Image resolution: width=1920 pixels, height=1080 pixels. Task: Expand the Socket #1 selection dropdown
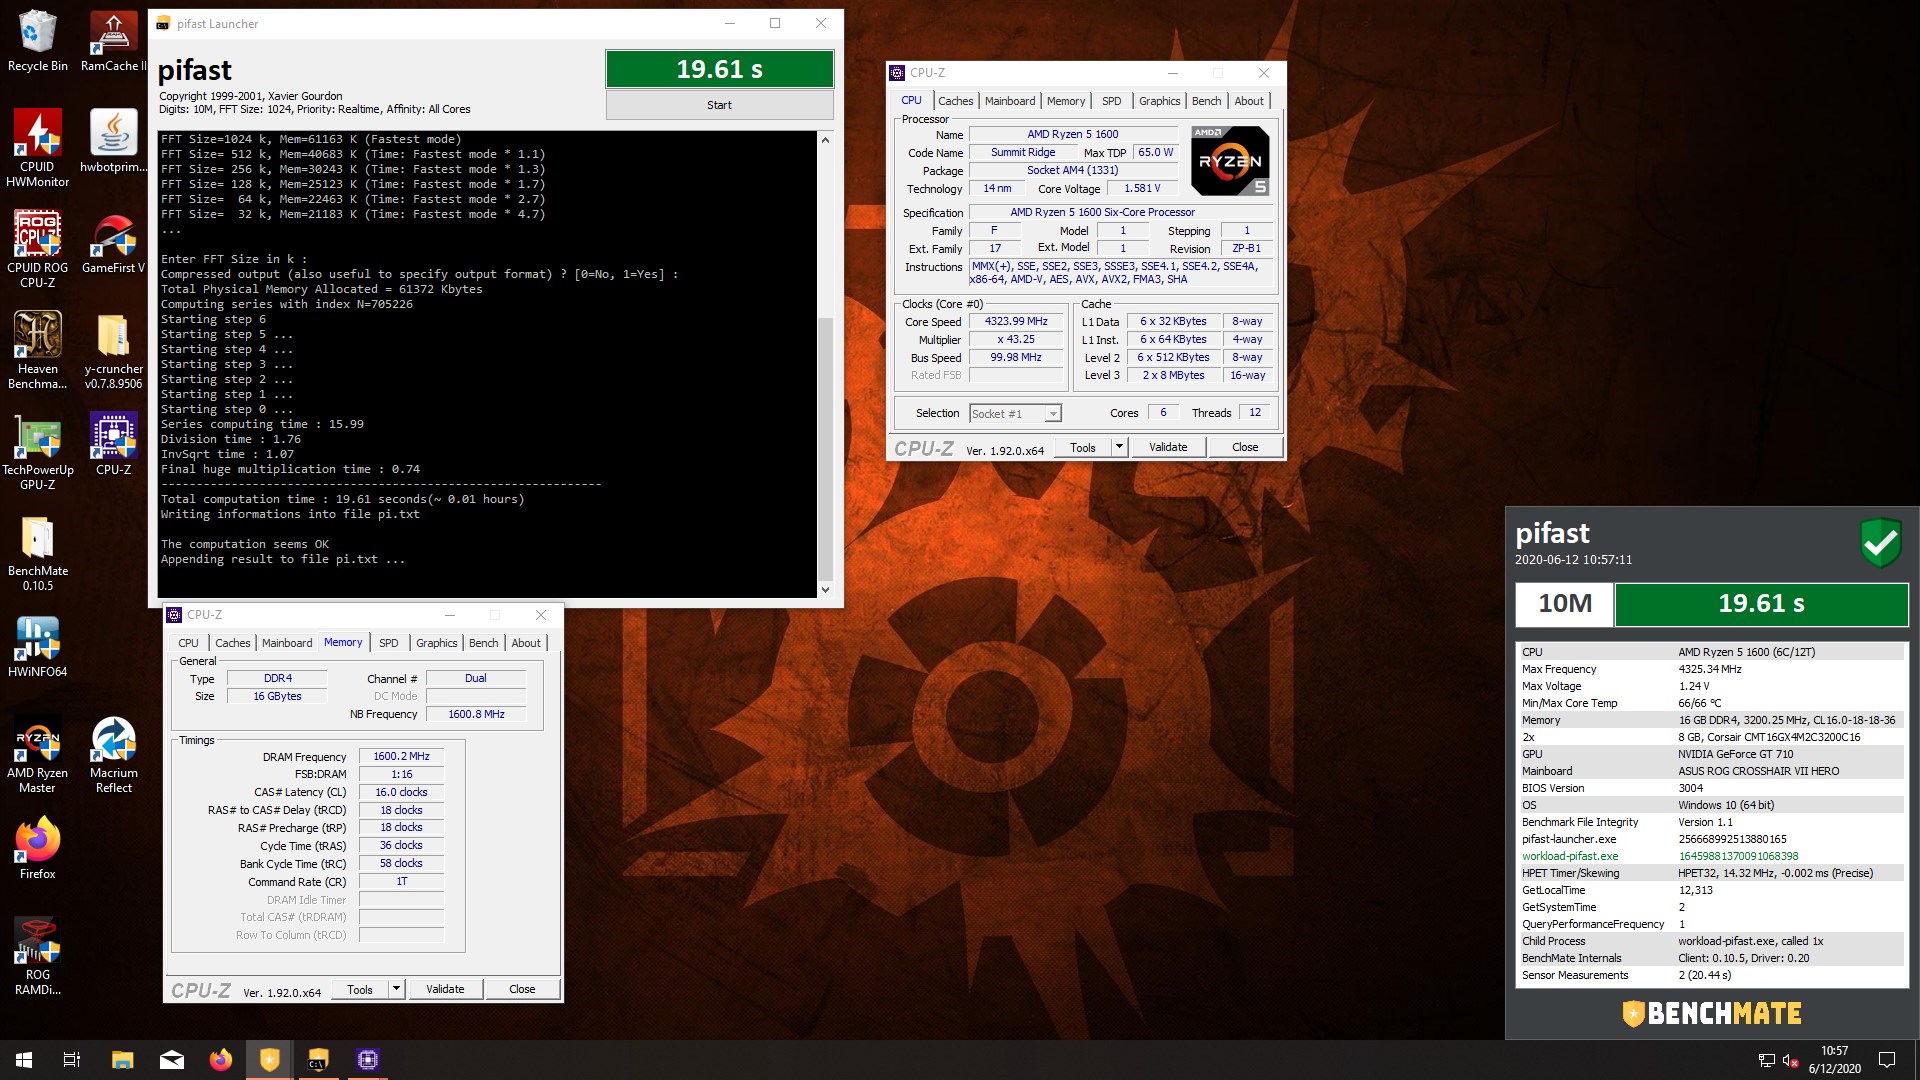pos(1053,413)
